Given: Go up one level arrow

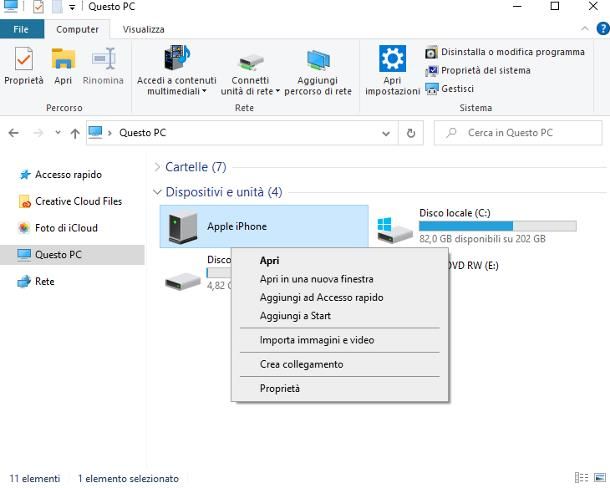Looking at the screenshot, I should (75, 133).
